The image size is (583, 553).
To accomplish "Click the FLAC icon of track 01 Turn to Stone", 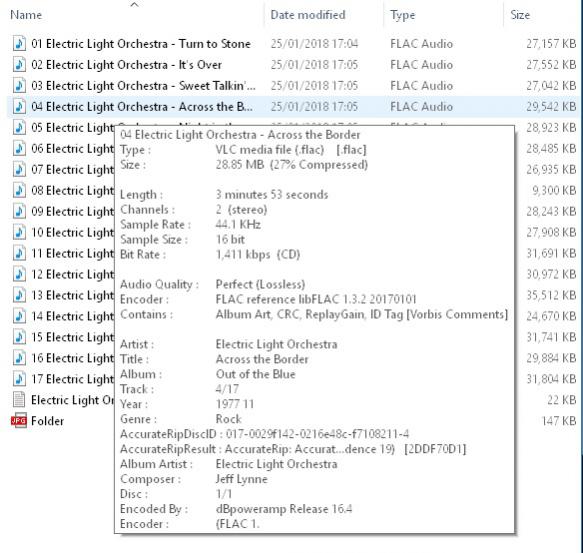I will pyautogui.click(x=19, y=44).
